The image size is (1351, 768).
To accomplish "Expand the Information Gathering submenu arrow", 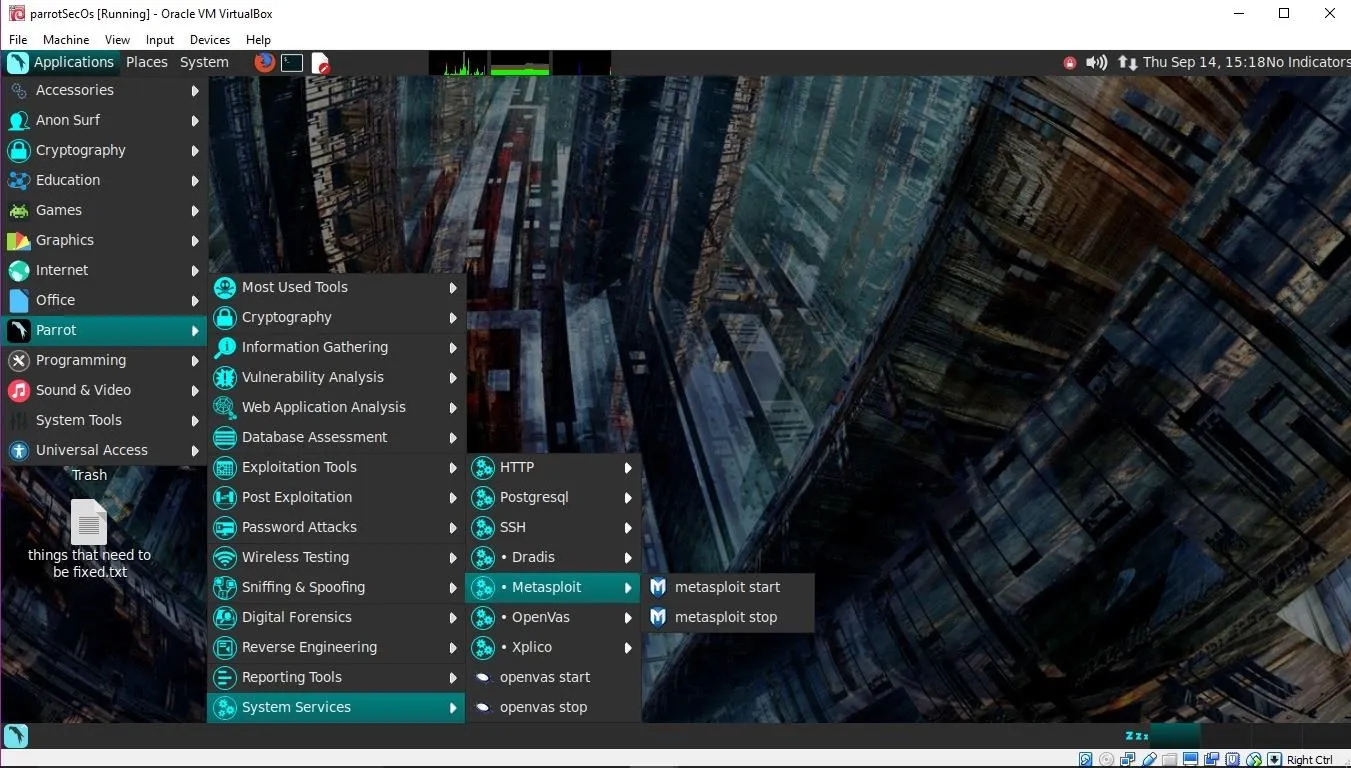I will tap(453, 348).
